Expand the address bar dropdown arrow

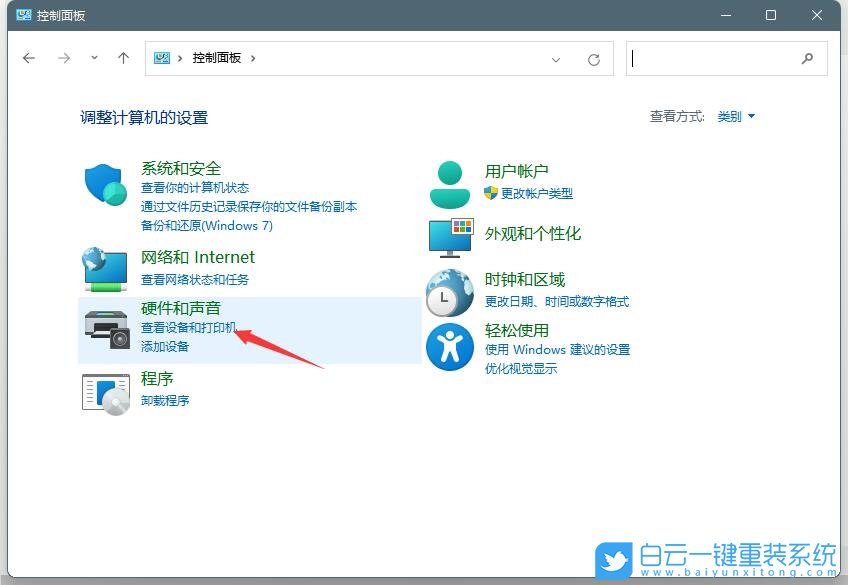coord(557,60)
